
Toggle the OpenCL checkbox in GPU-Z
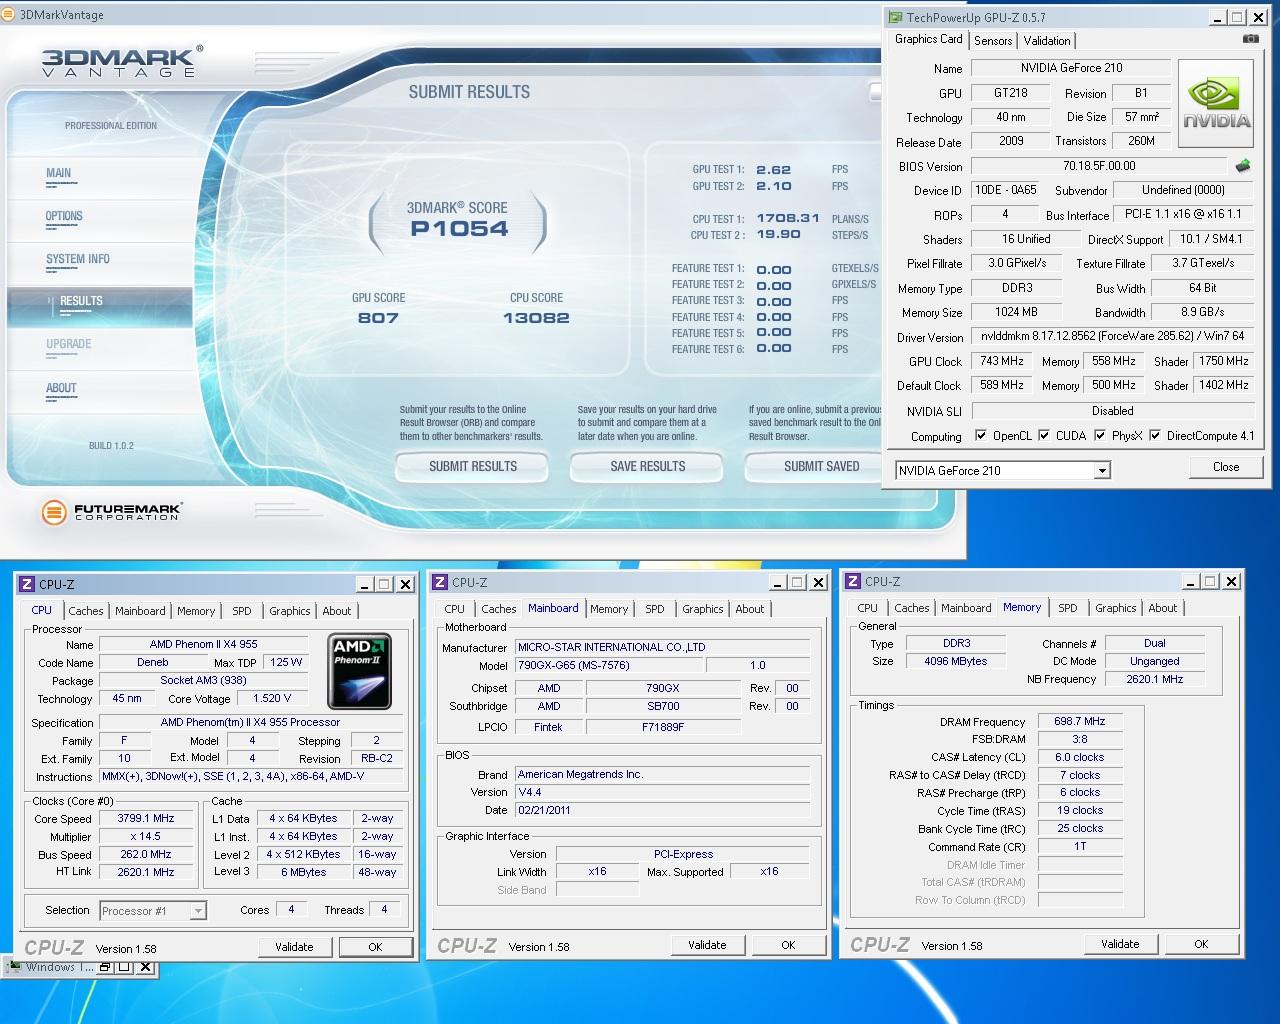pos(981,435)
